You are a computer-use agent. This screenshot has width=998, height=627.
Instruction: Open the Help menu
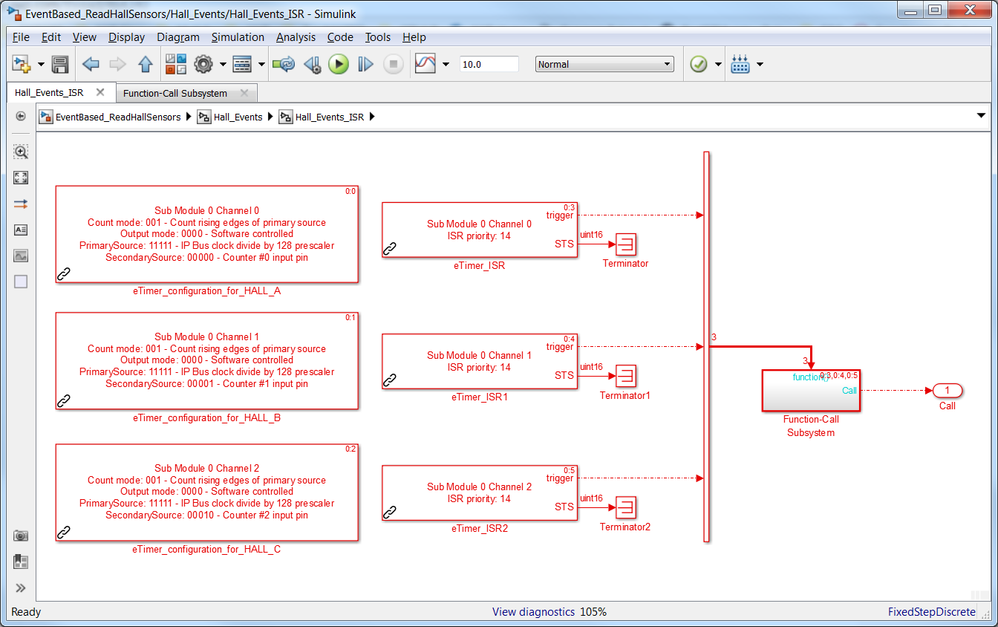[x=414, y=37]
